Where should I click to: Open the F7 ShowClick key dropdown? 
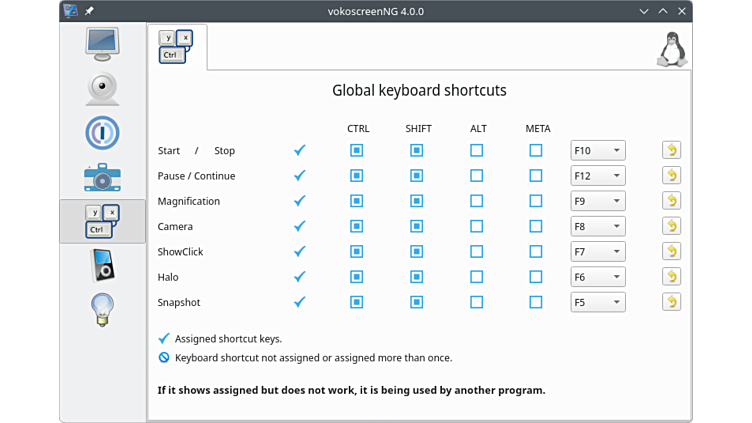[598, 252]
